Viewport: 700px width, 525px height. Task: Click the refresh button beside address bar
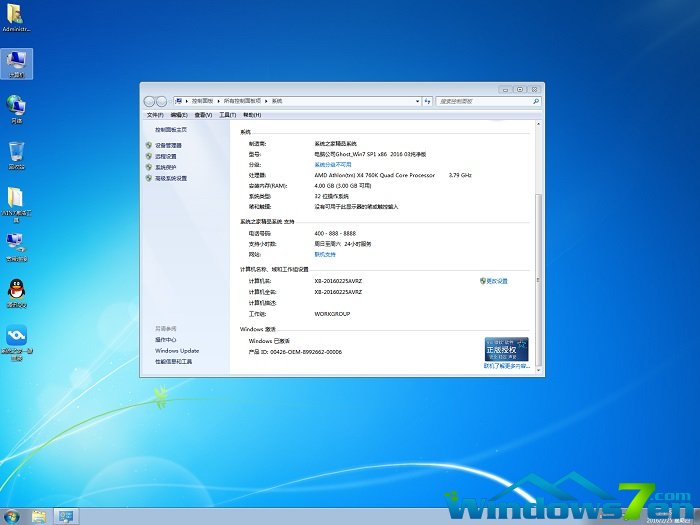429,101
